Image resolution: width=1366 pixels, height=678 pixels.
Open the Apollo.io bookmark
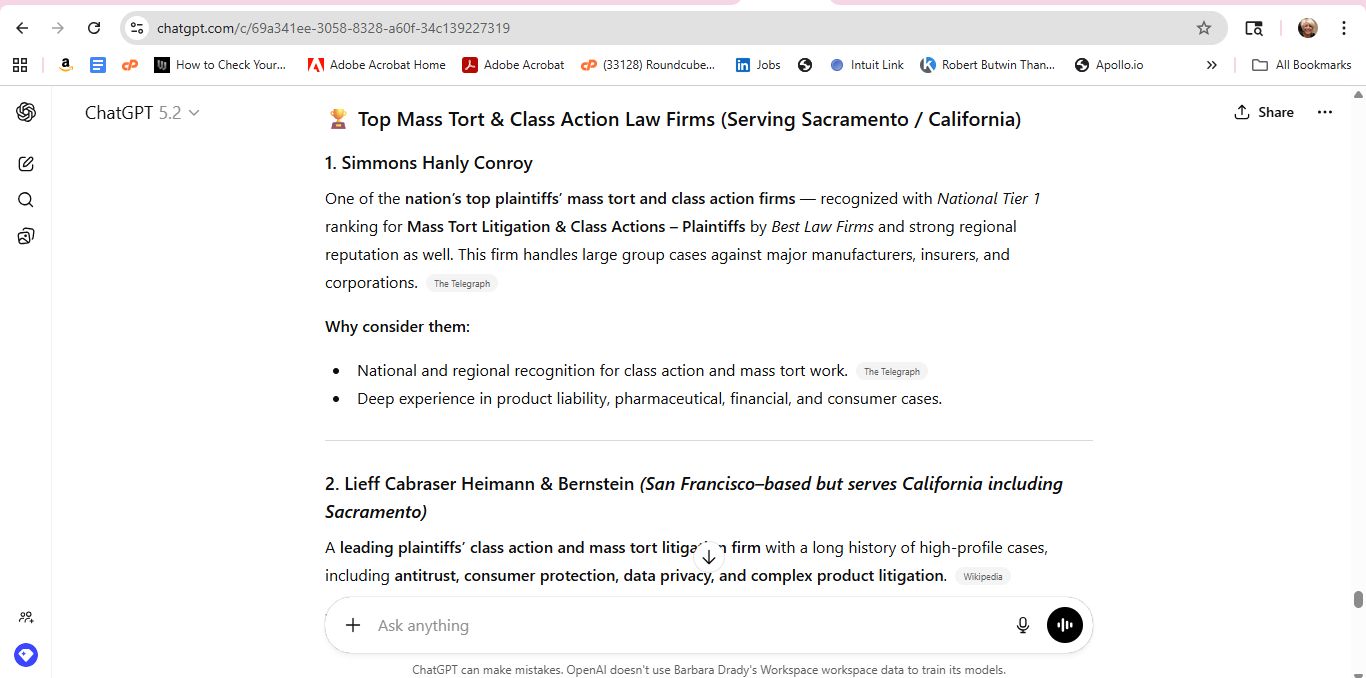(1108, 65)
